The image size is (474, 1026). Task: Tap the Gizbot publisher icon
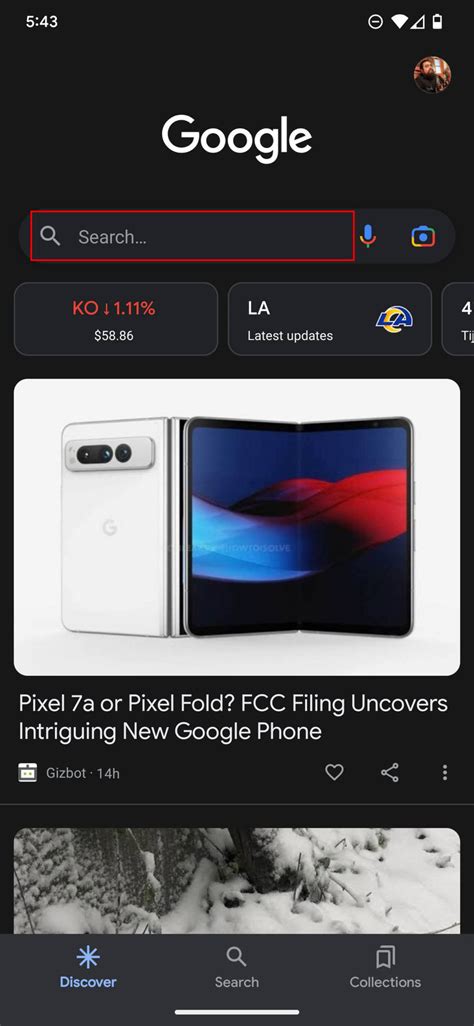[27, 773]
